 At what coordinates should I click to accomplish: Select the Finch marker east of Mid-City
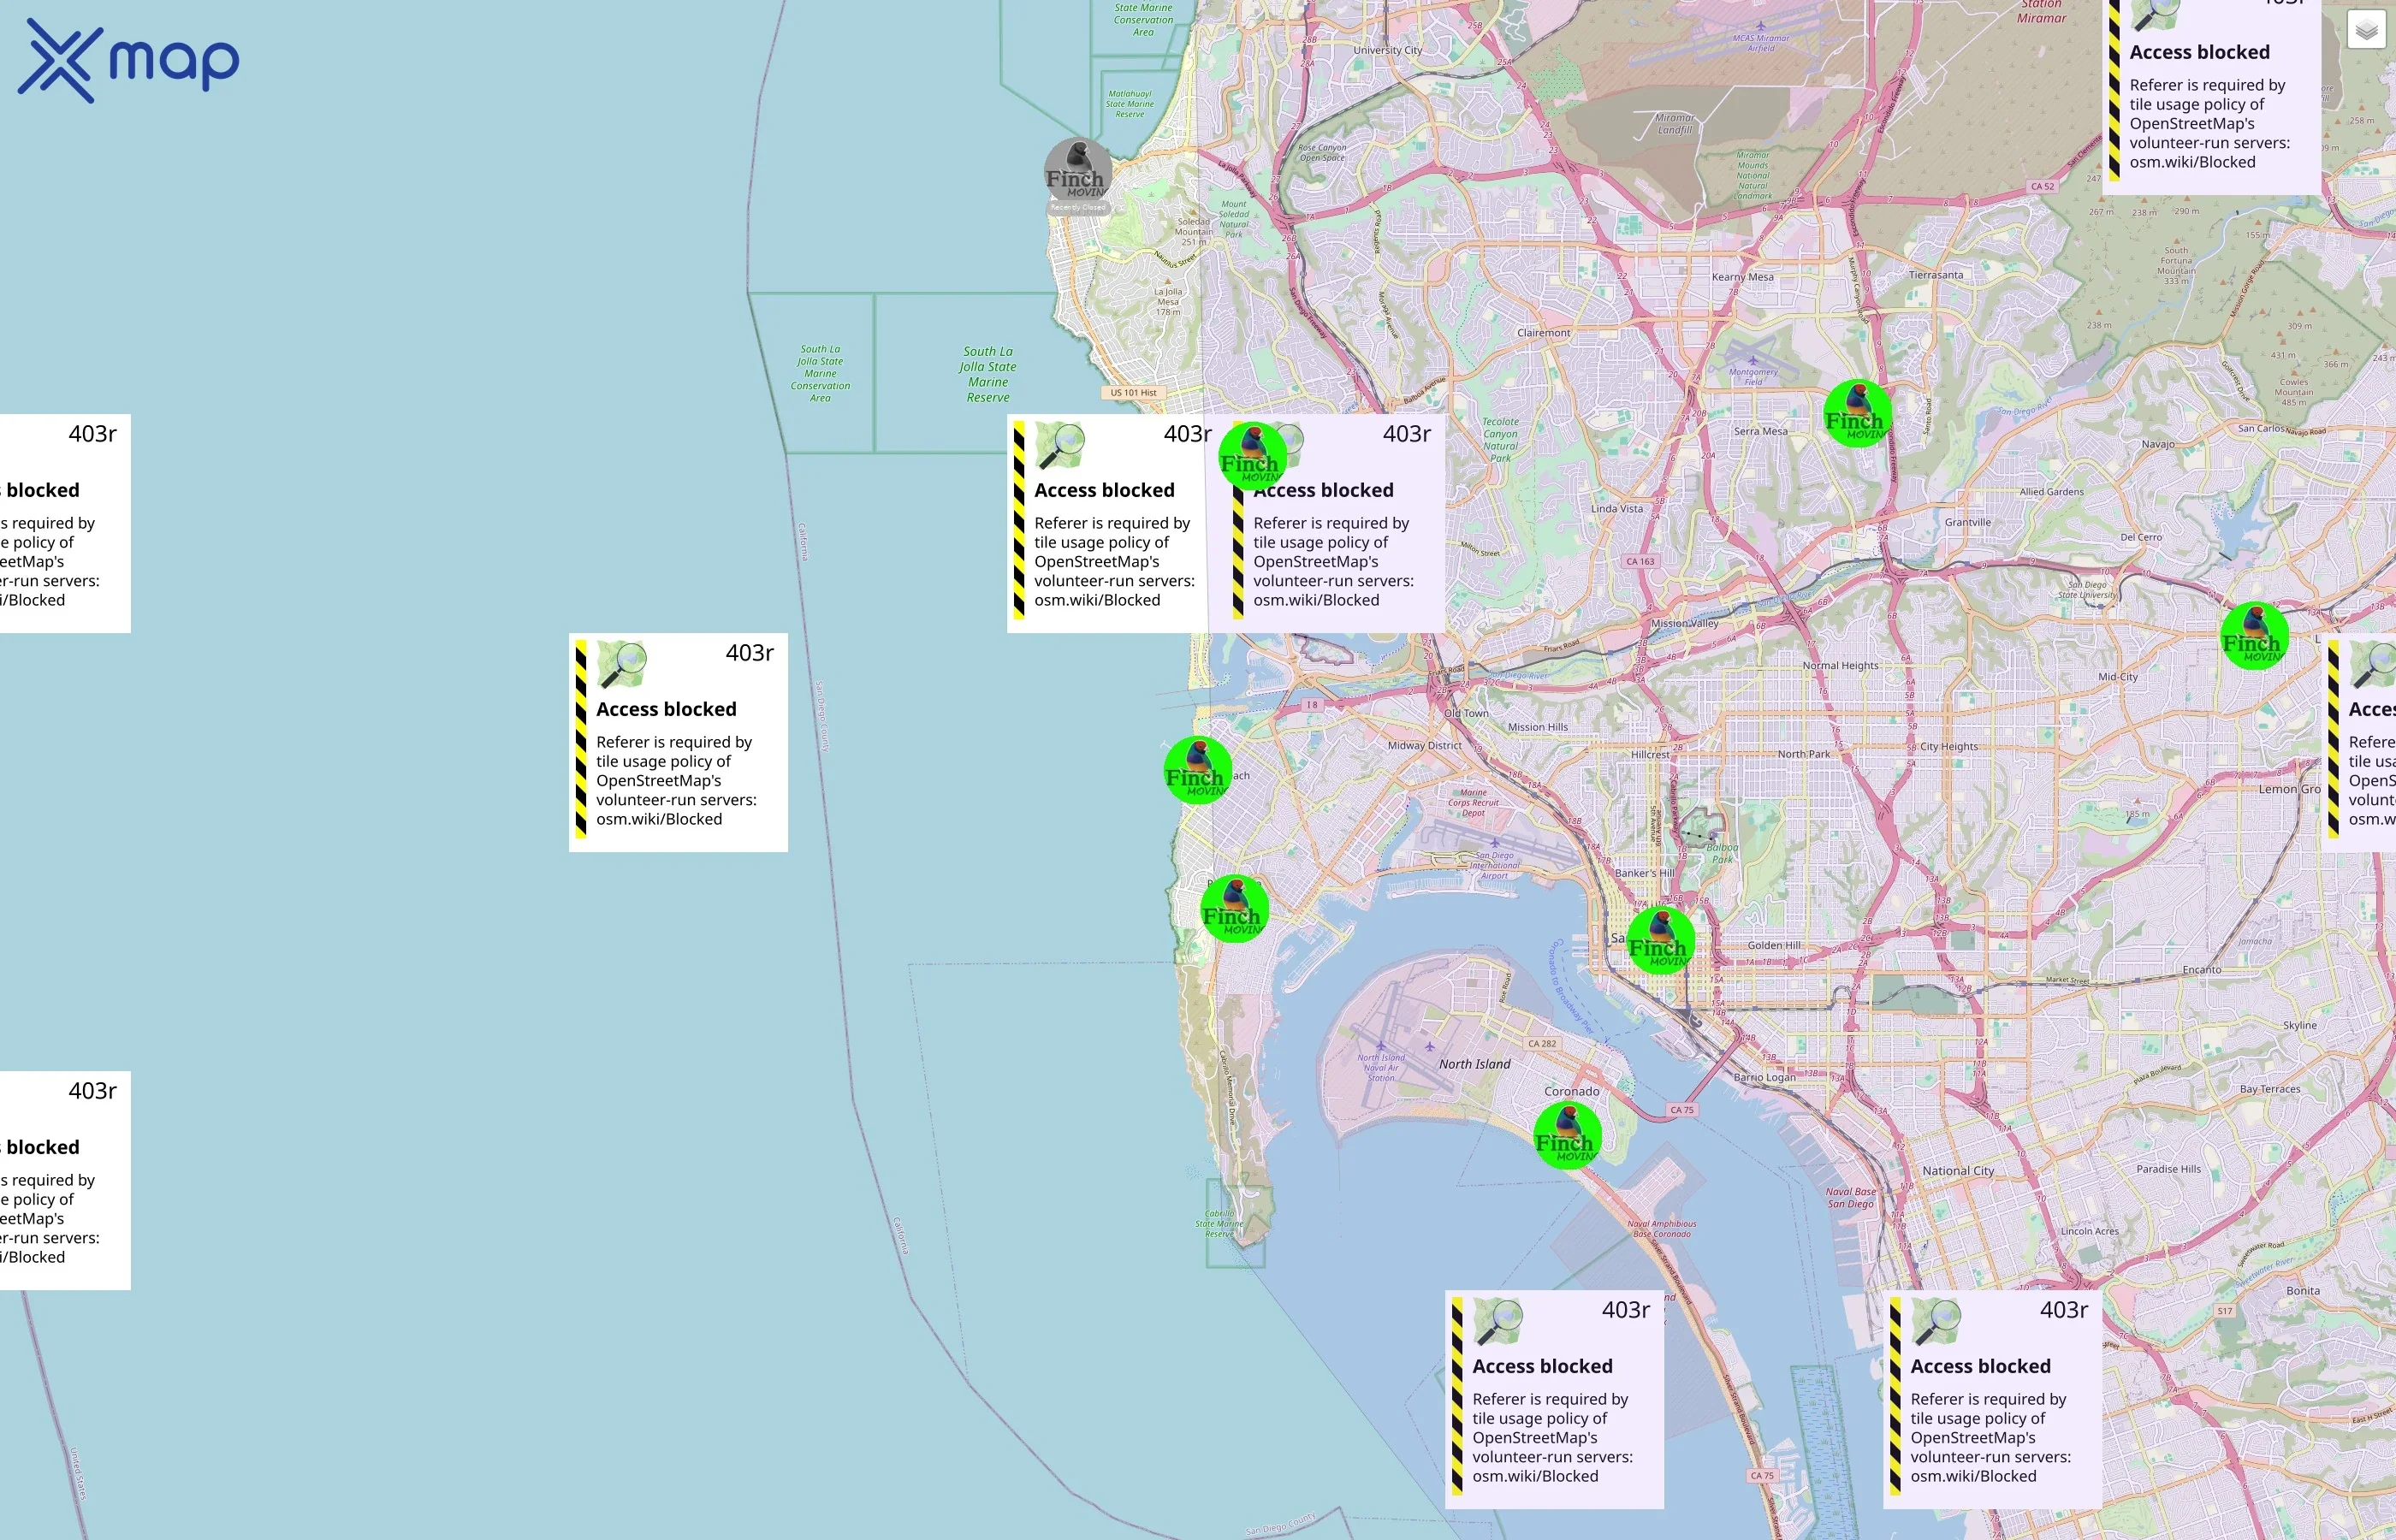(x=2254, y=636)
